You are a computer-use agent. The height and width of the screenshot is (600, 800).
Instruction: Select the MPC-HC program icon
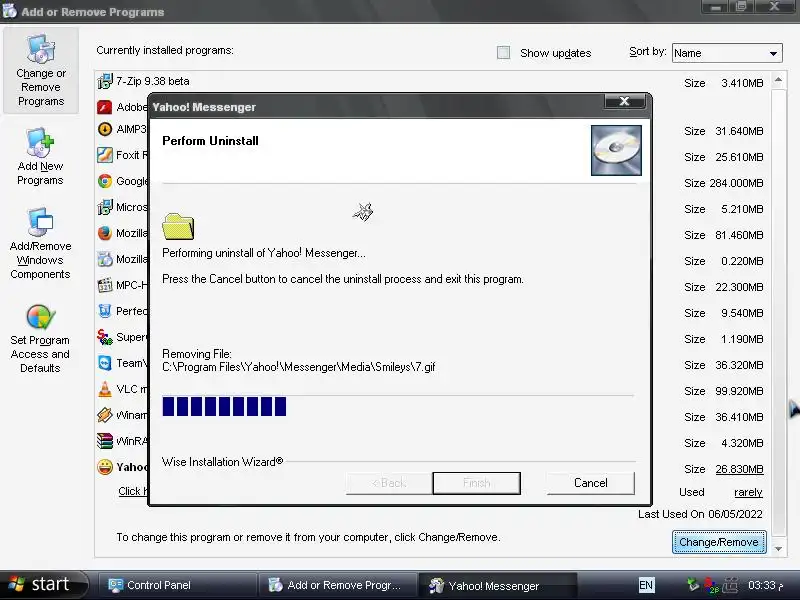105,285
